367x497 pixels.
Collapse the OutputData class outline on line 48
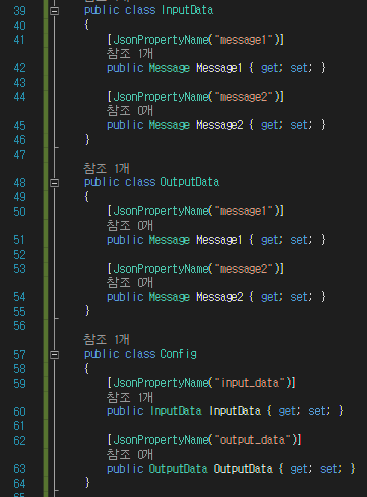(x=54, y=183)
